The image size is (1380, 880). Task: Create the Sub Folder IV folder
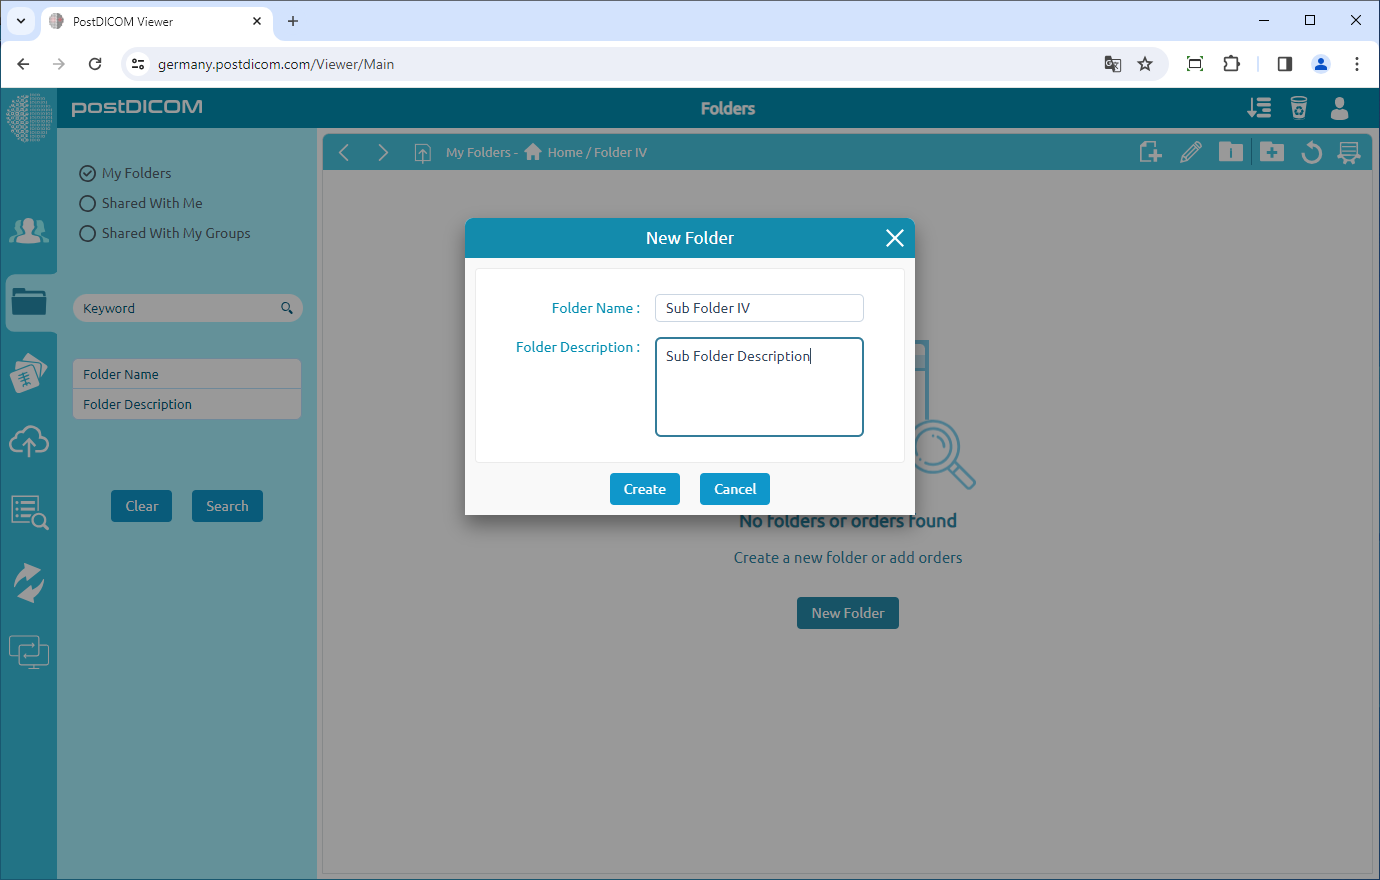click(644, 489)
